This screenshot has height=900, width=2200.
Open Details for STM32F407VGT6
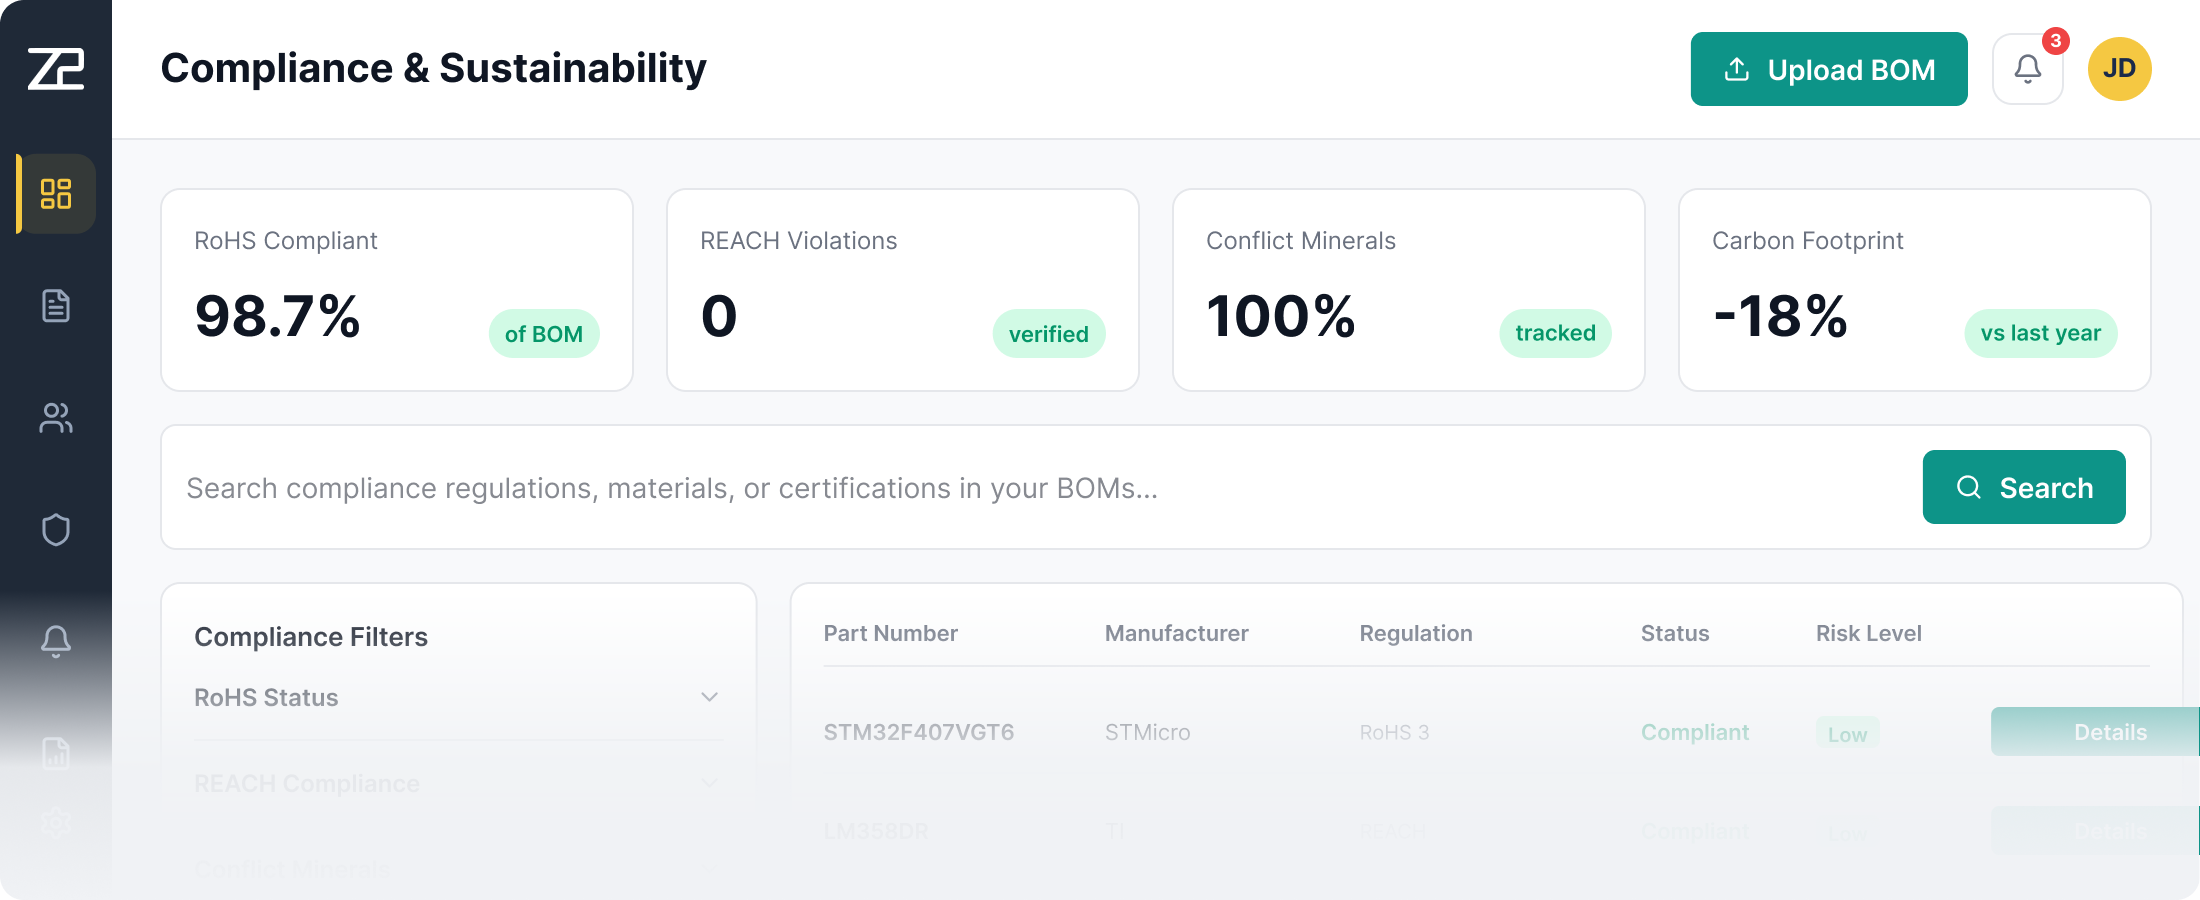(x=2095, y=732)
